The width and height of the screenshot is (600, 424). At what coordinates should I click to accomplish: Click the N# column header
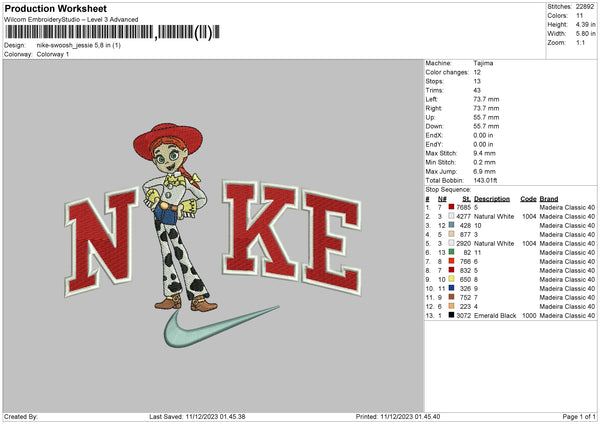click(442, 199)
